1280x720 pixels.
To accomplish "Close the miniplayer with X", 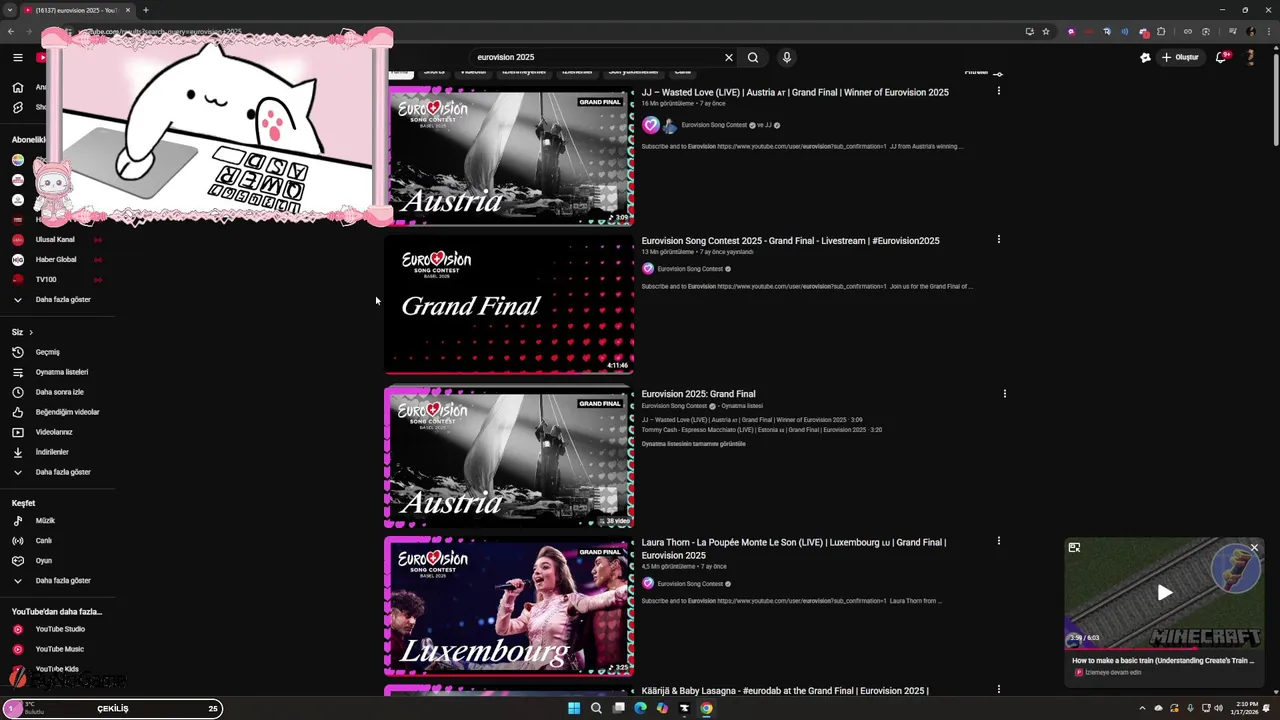I will pos(1254,548).
